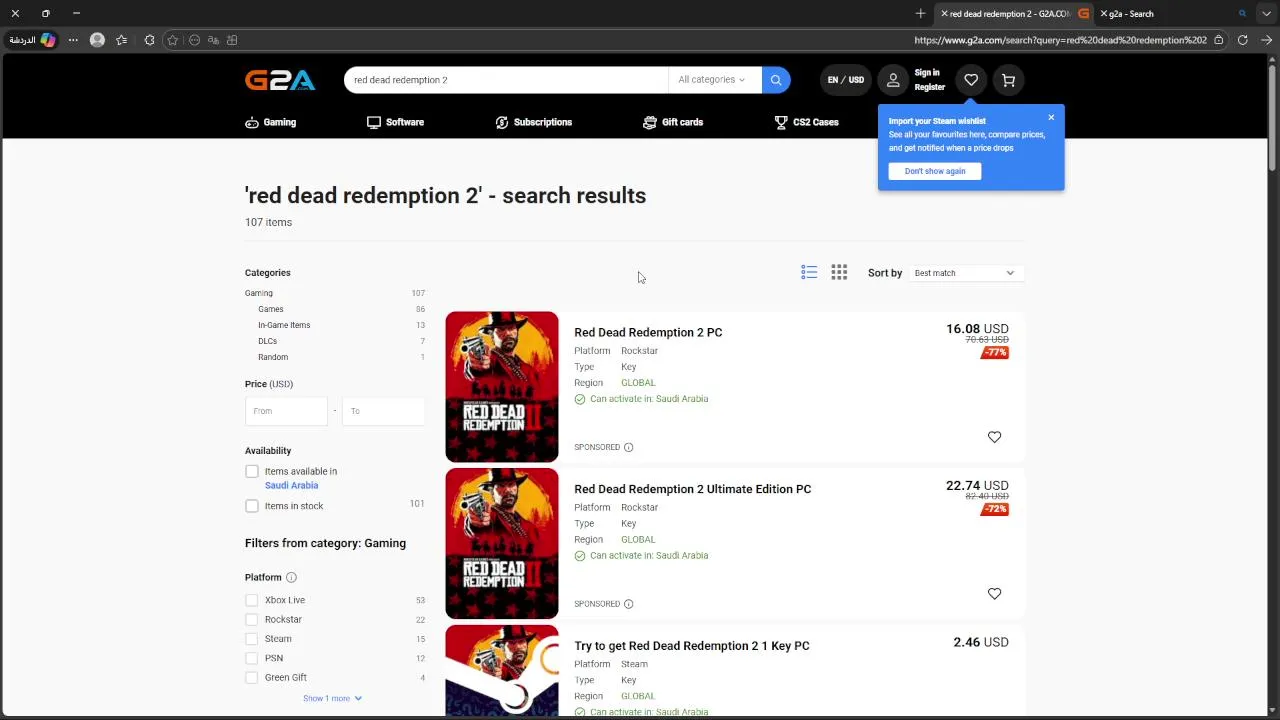Viewport: 1280px width, 720px height.
Task: Enable Green Gift platform filter
Action: 251,677
